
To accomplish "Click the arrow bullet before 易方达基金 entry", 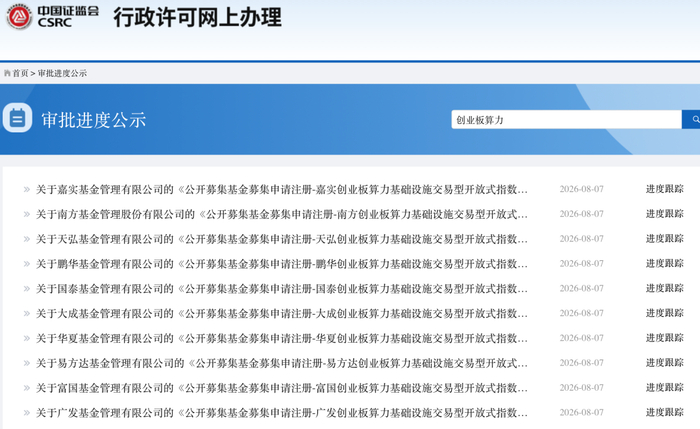I will [27, 363].
